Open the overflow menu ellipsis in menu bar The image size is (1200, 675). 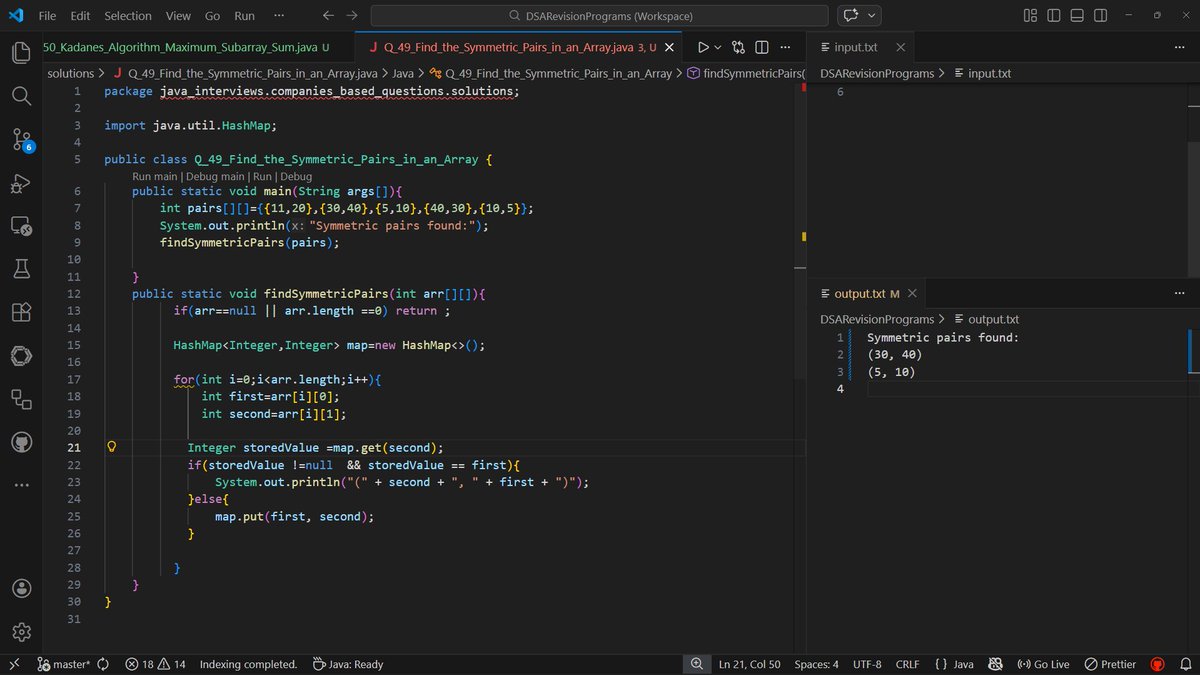click(x=278, y=16)
